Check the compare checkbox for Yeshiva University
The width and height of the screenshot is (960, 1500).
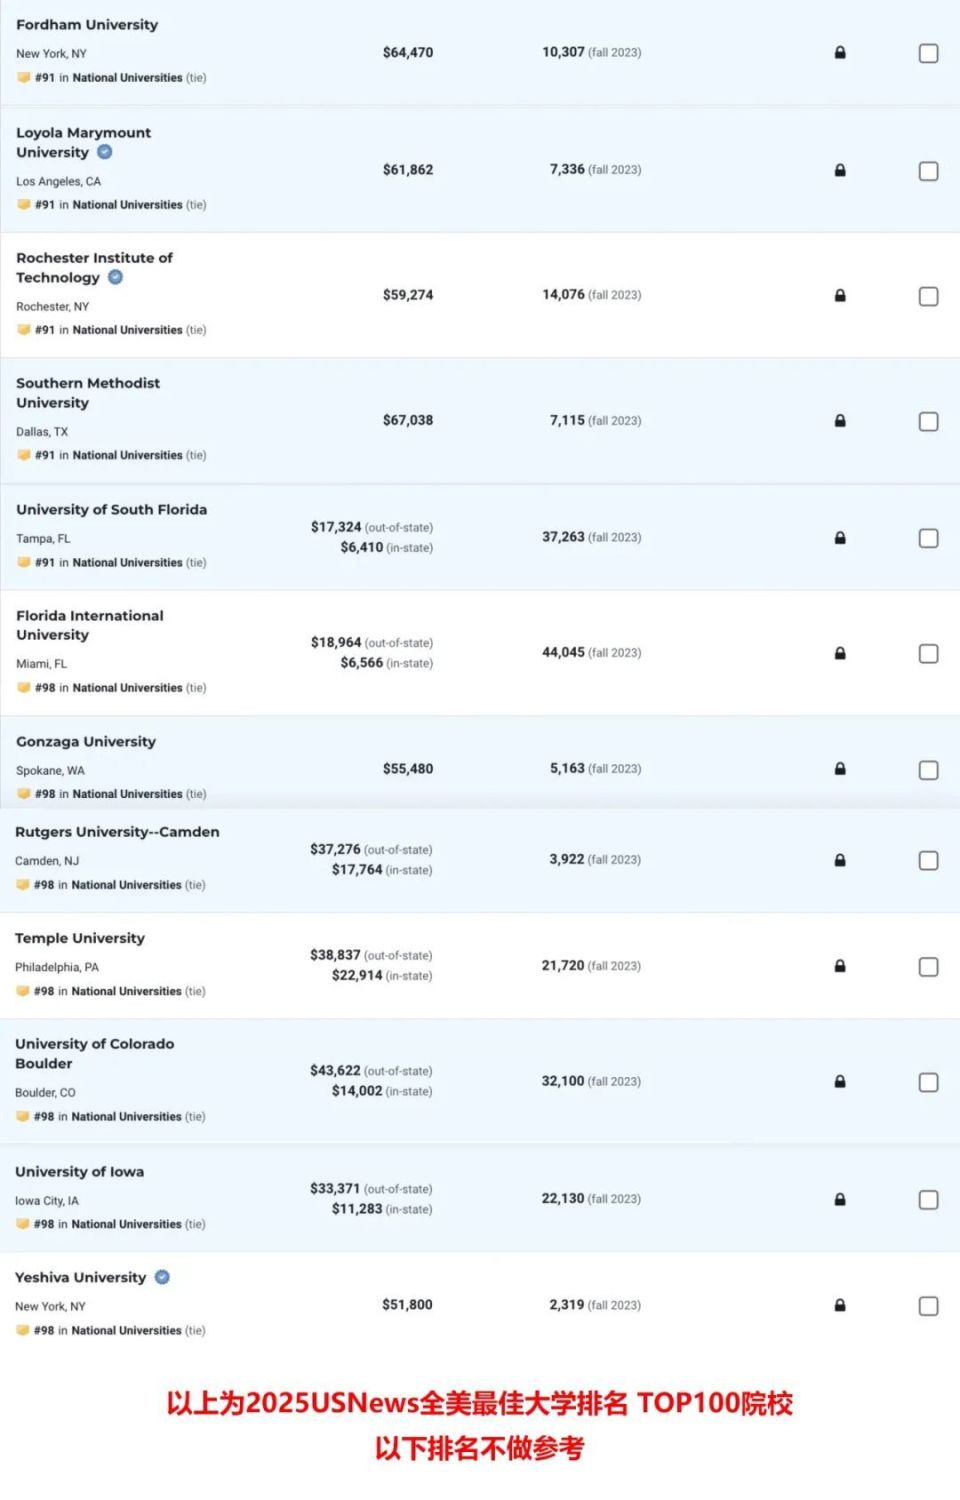927,1305
